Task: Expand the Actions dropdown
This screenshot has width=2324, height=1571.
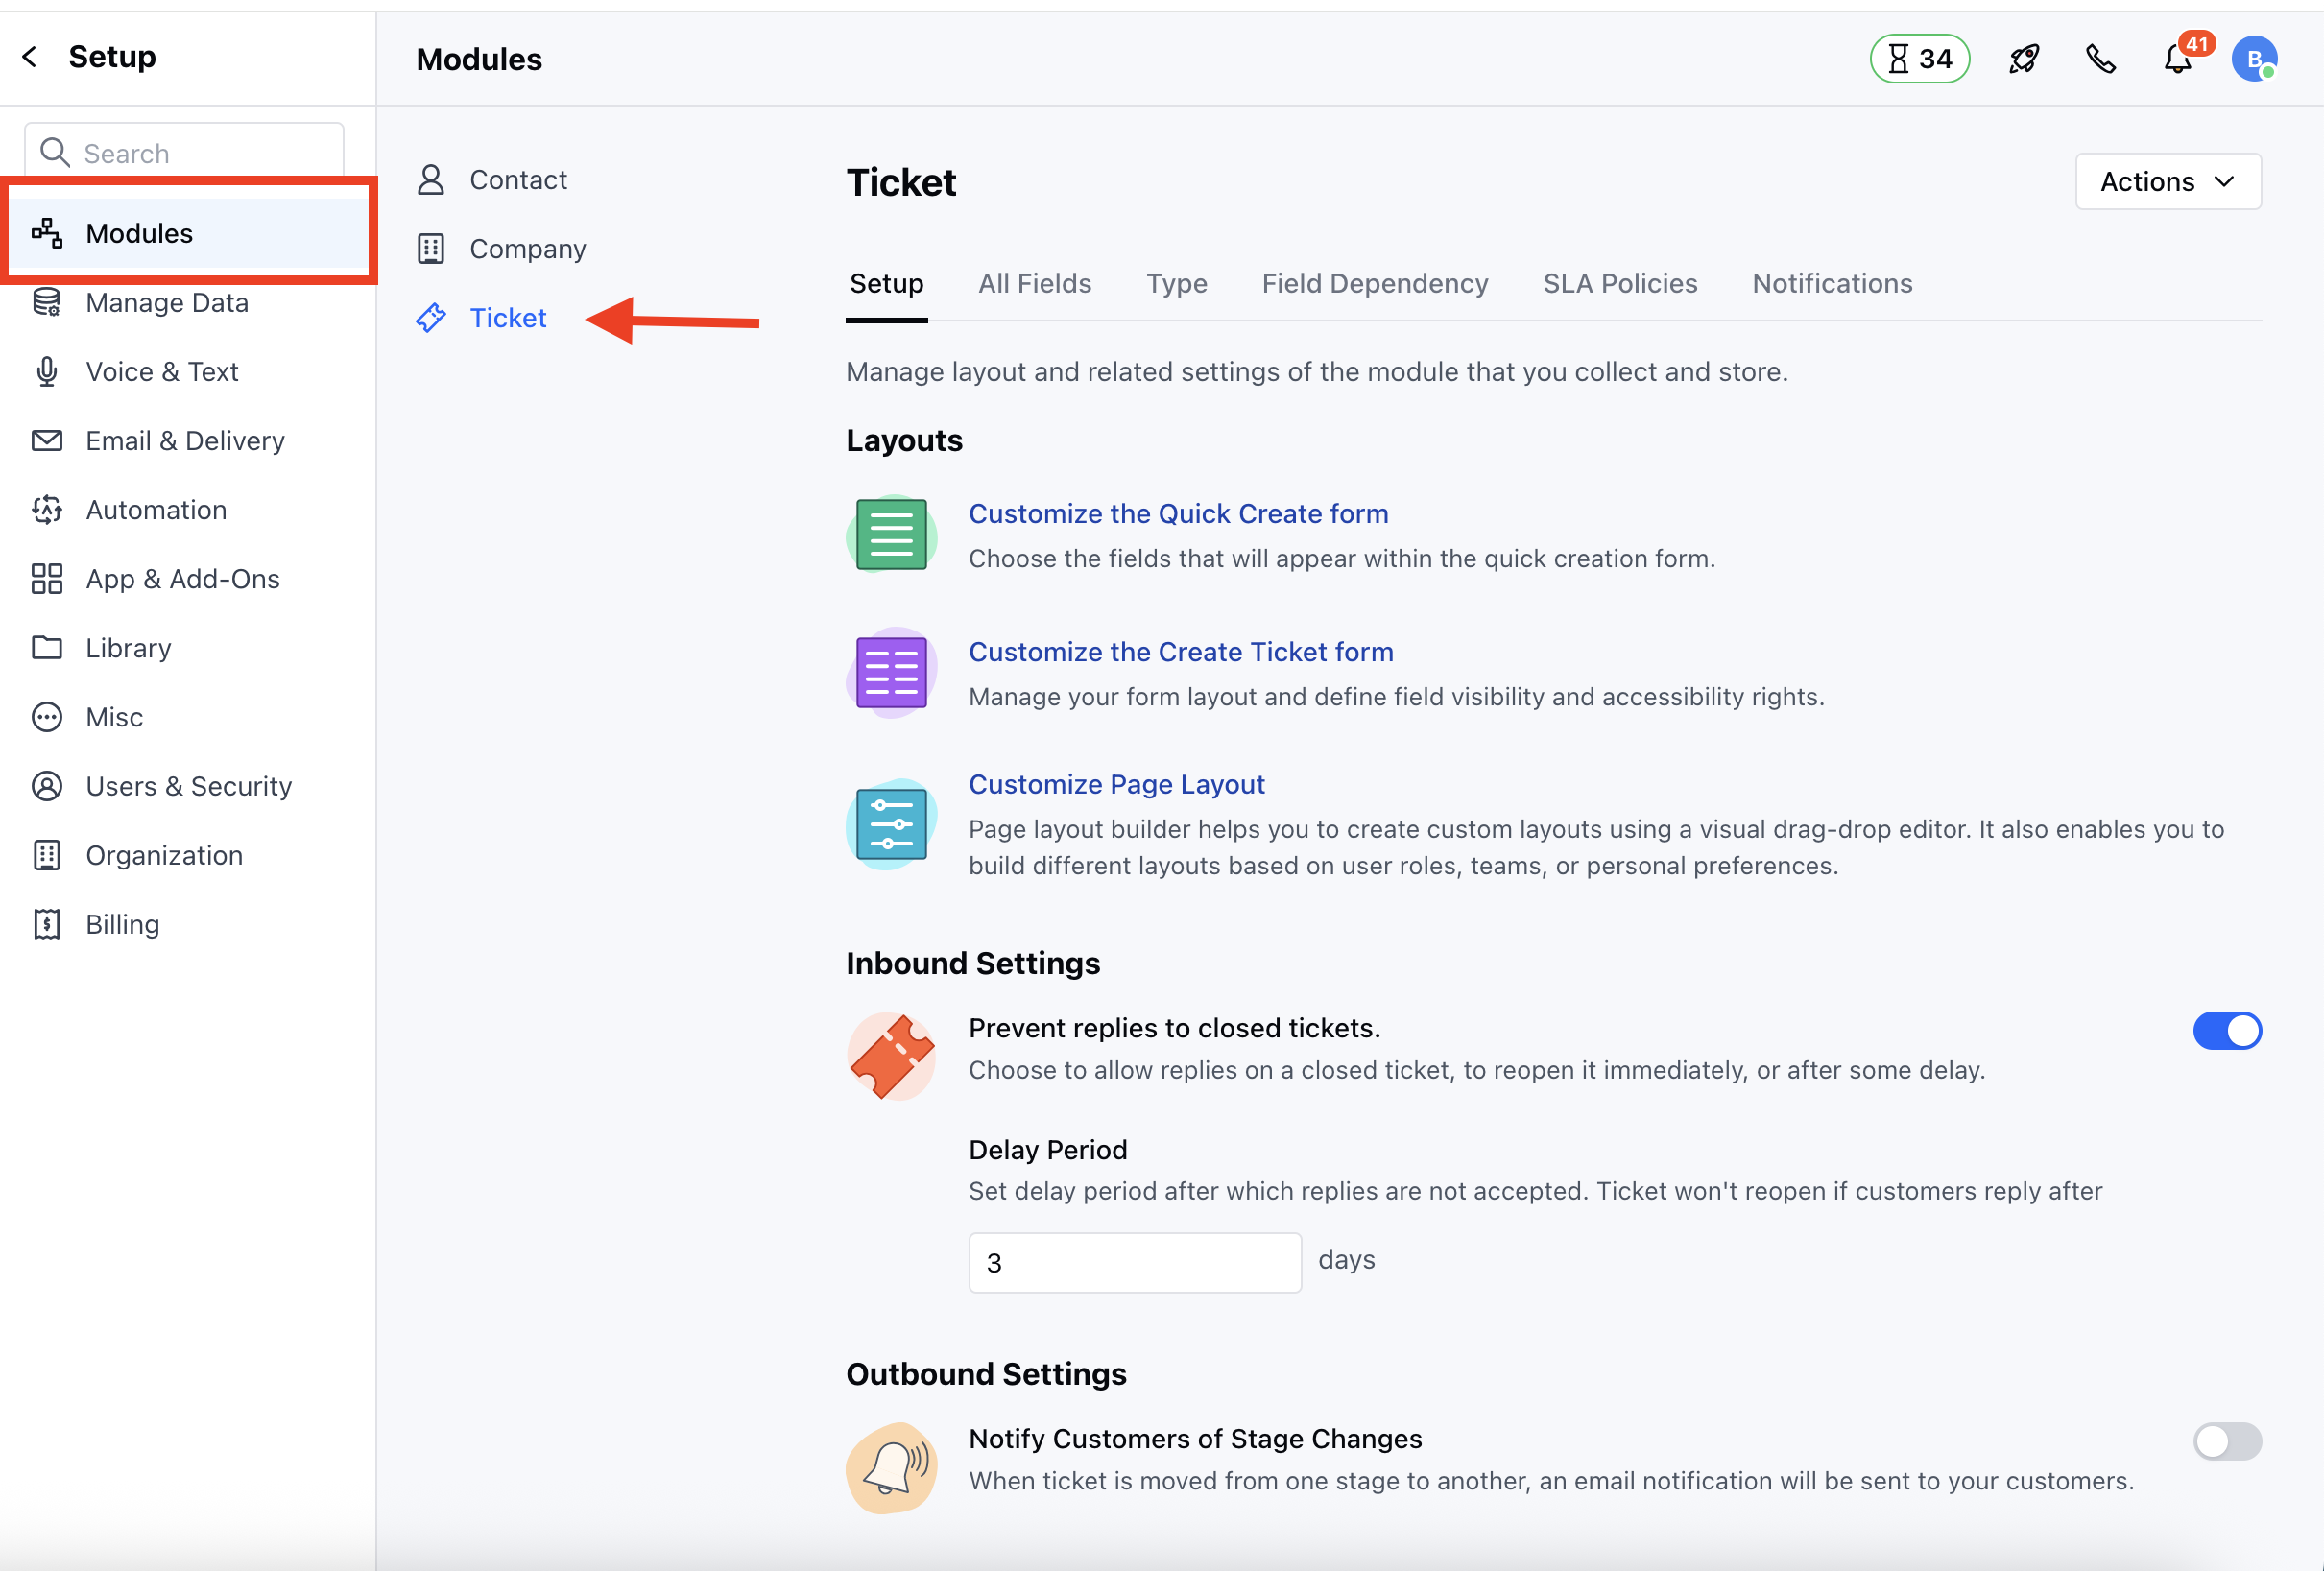Action: [2167, 182]
